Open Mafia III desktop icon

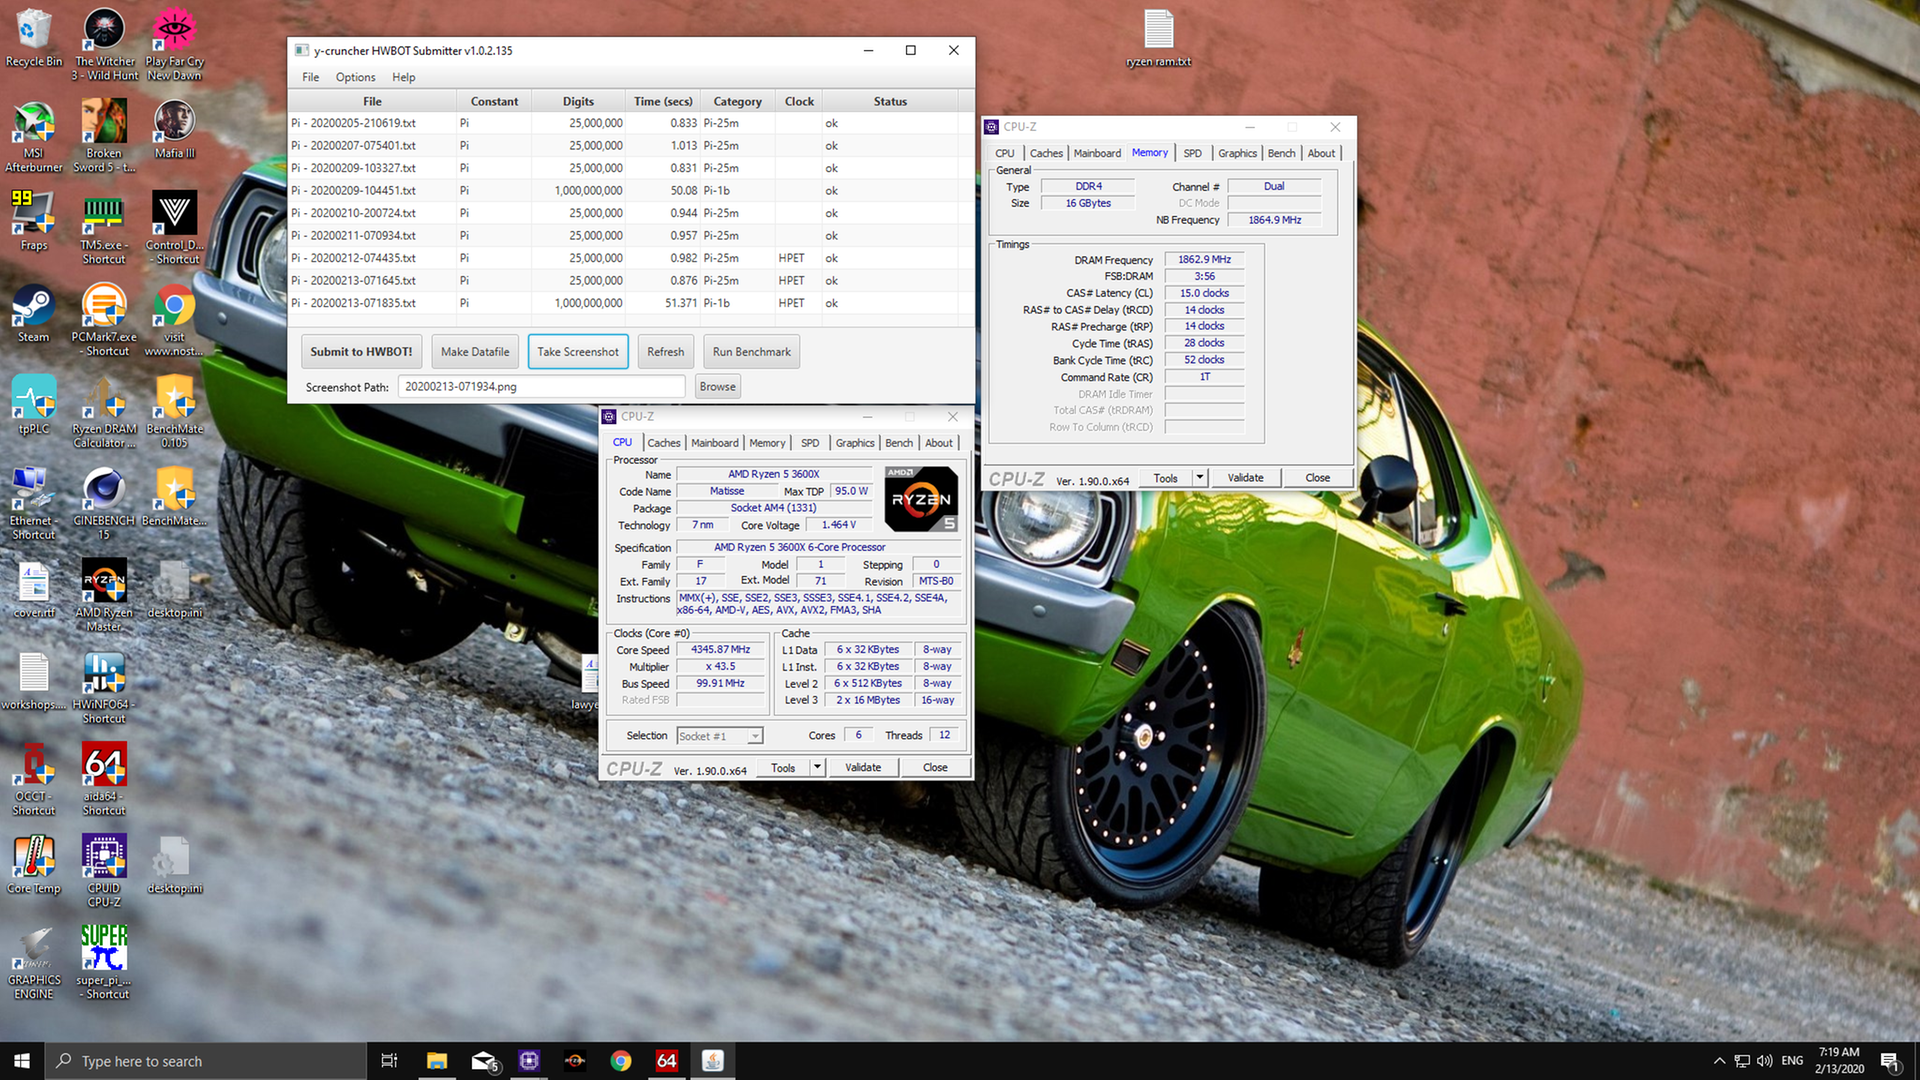pyautogui.click(x=174, y=129)
